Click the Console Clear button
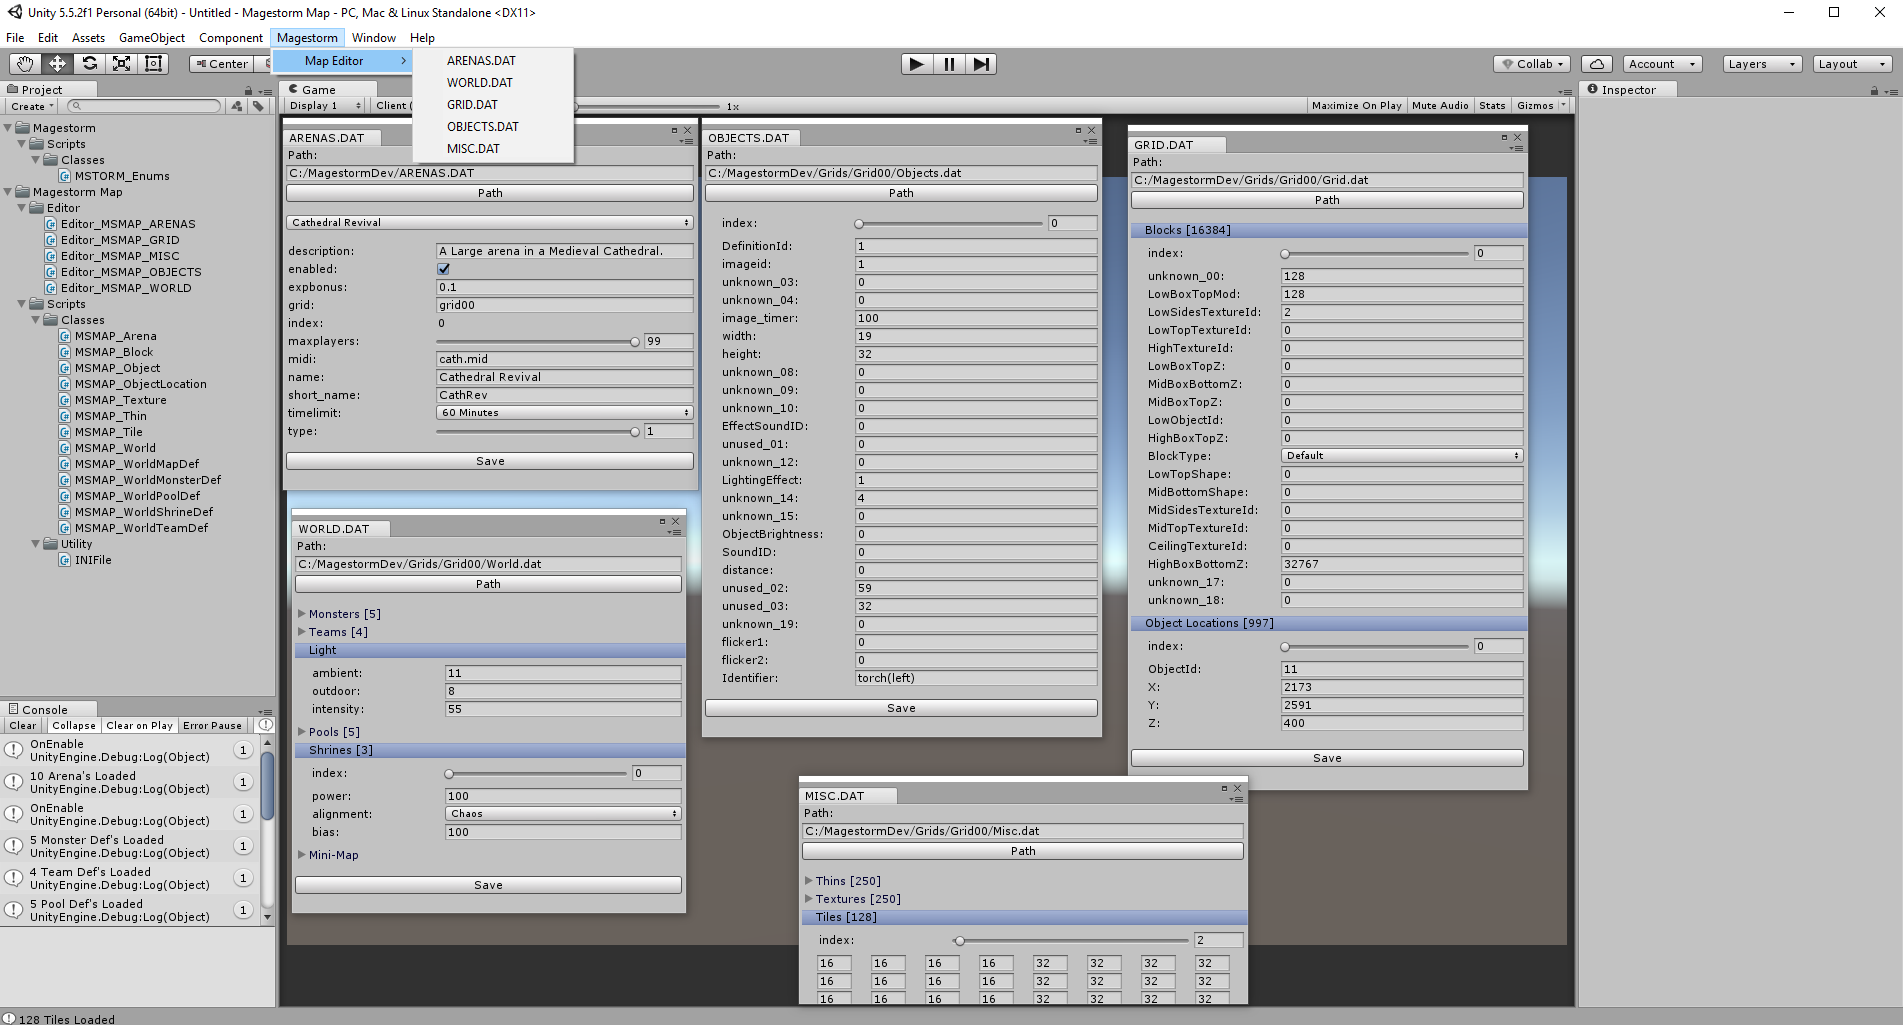This screenshot has height=1025, width=1903. [x=23, y=725]
